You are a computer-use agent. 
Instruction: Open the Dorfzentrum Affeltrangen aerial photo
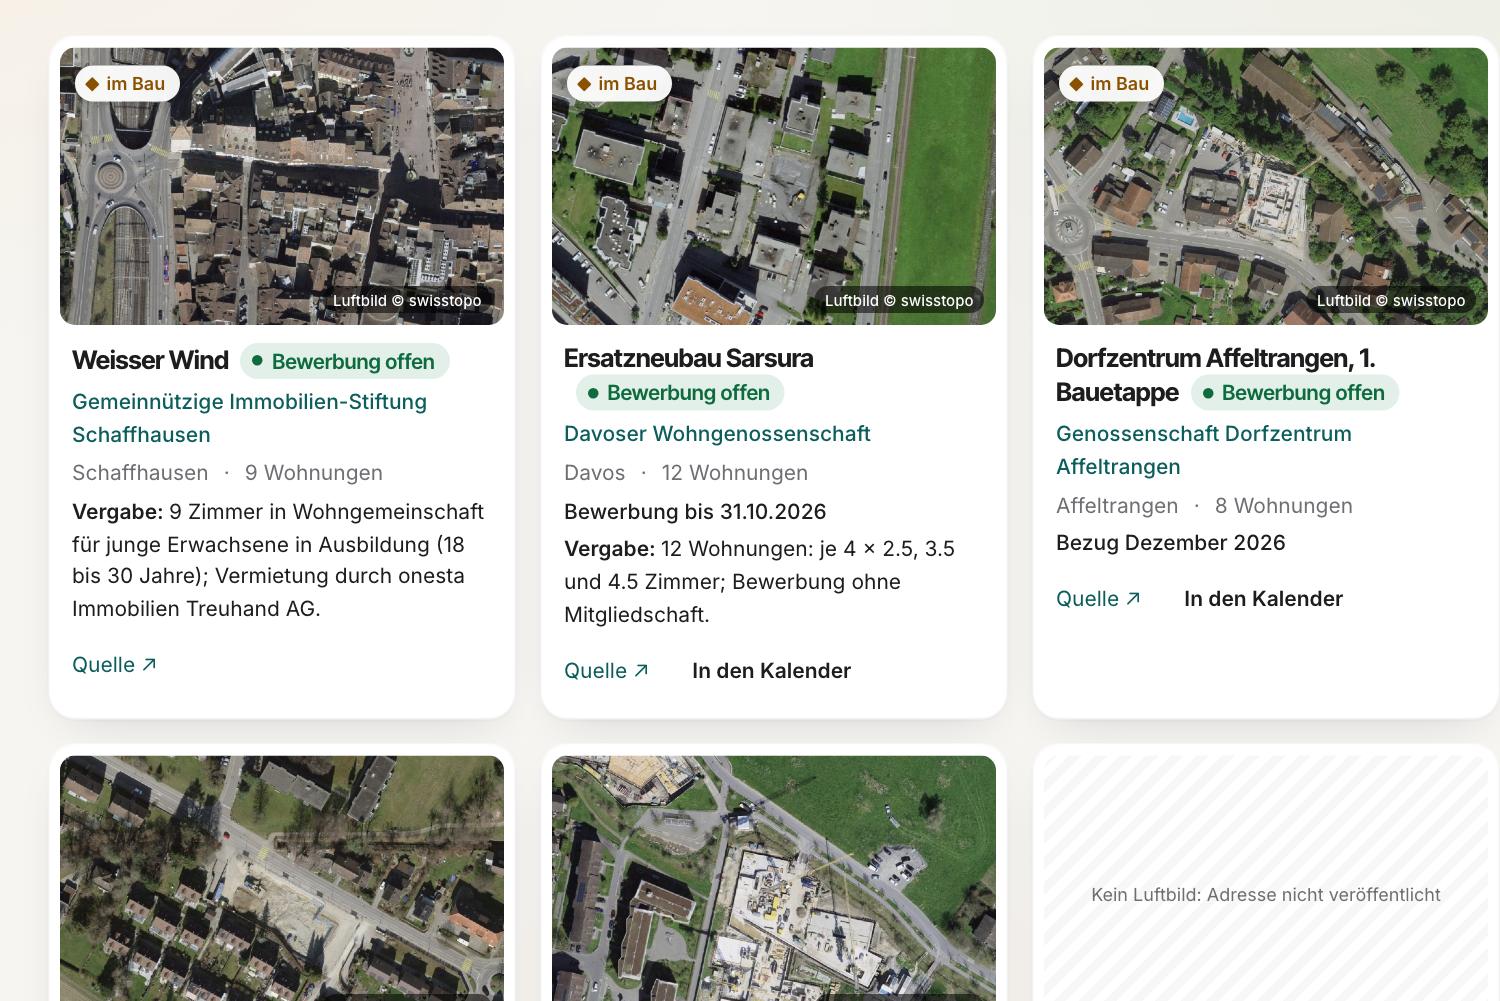coord(1266,186)
